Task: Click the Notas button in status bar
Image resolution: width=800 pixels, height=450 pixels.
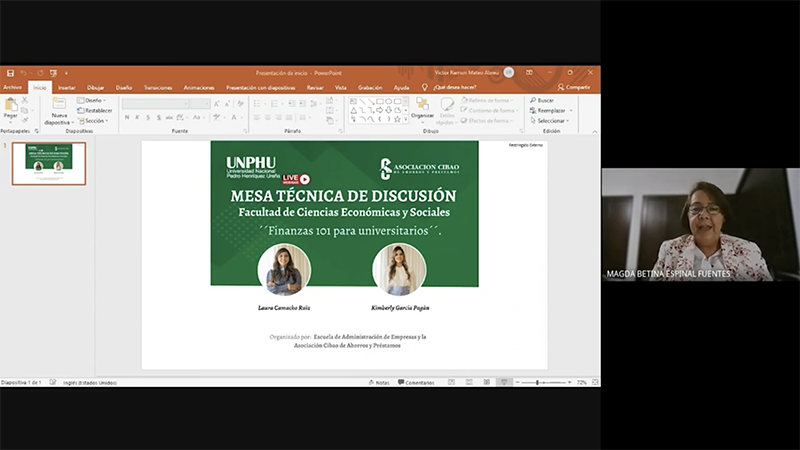Action: [379, 382]
